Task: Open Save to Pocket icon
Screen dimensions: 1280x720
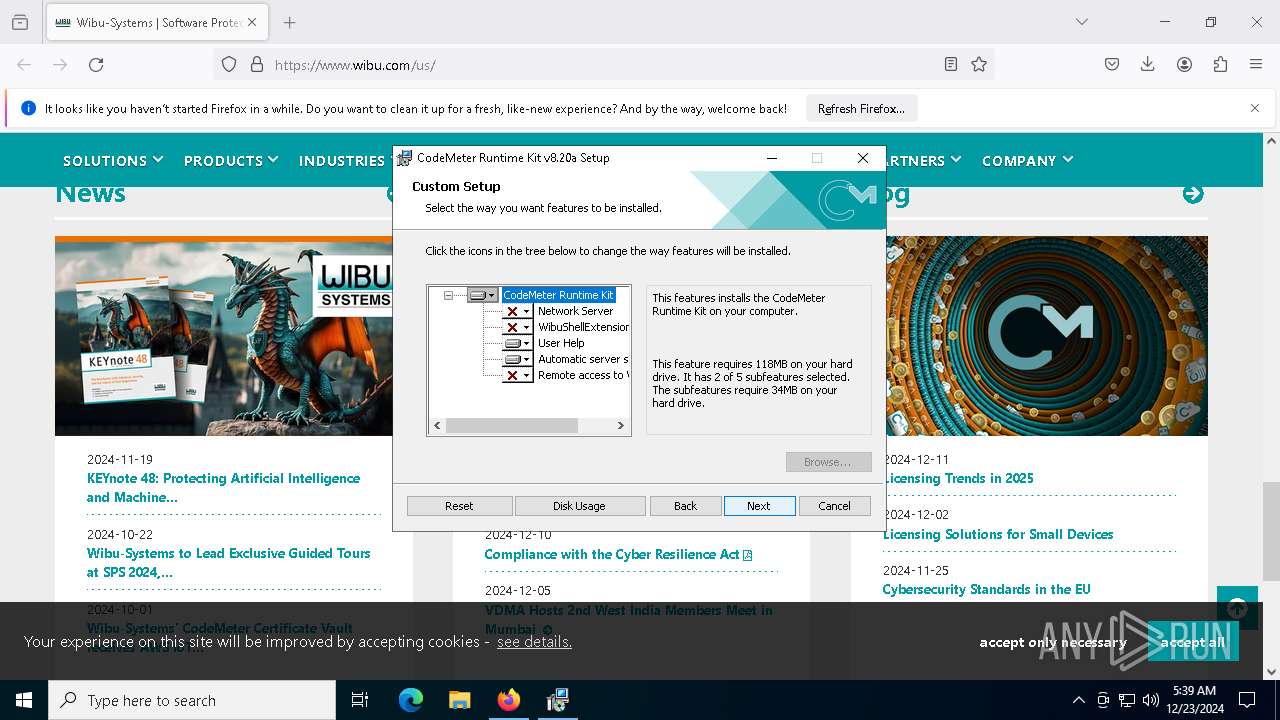Action: (1112, 64)
